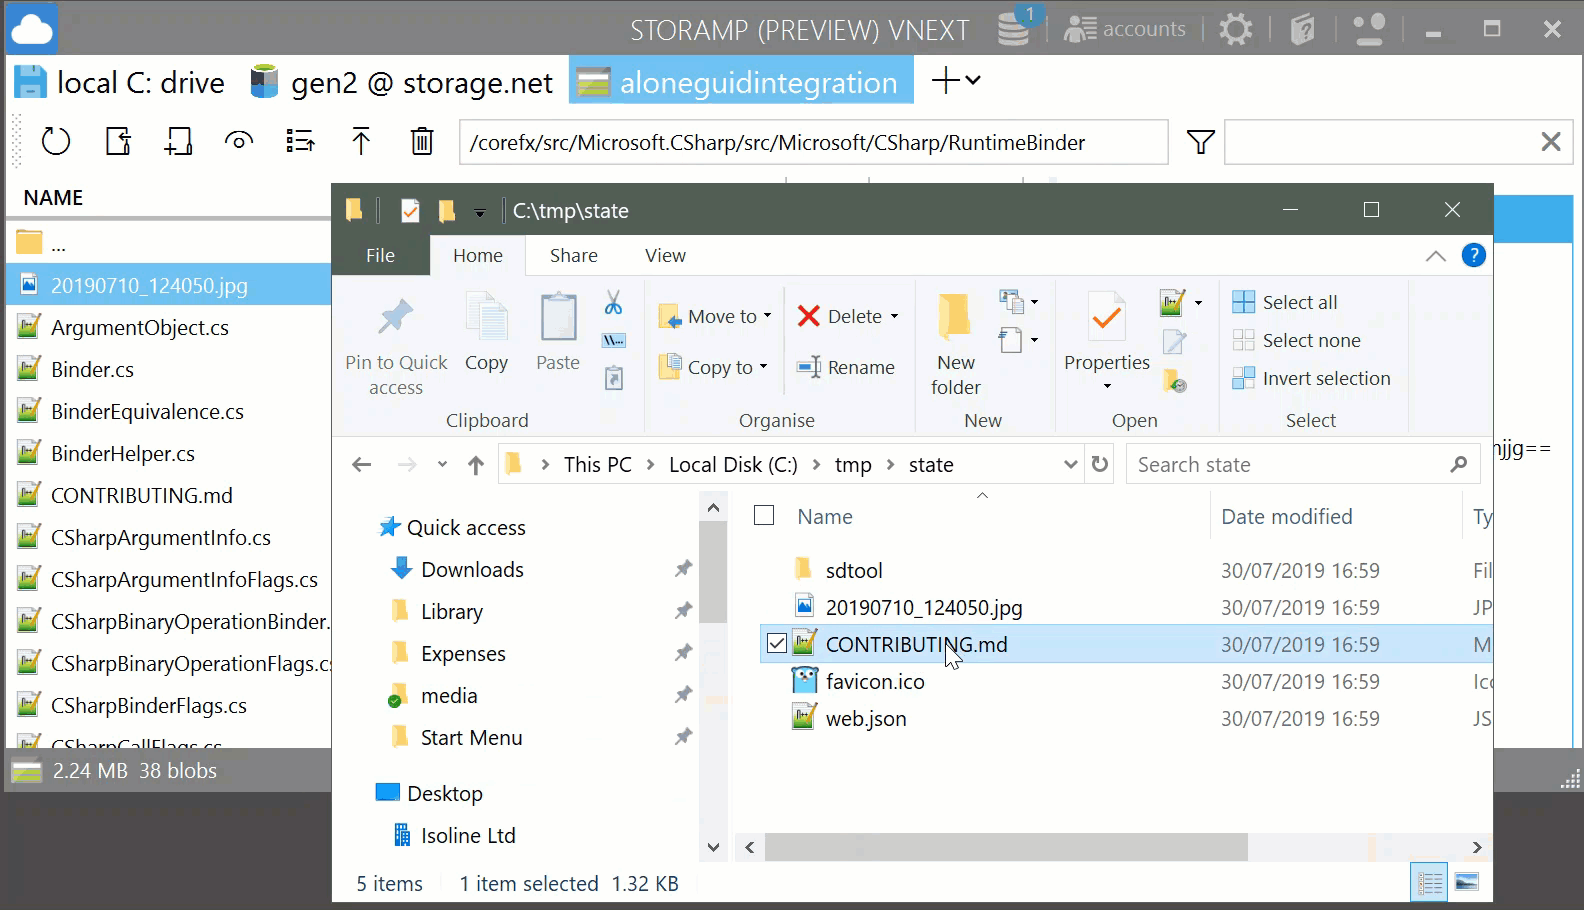
Task: Click the storage stack icon with badge
Action: pos(1016,27)
